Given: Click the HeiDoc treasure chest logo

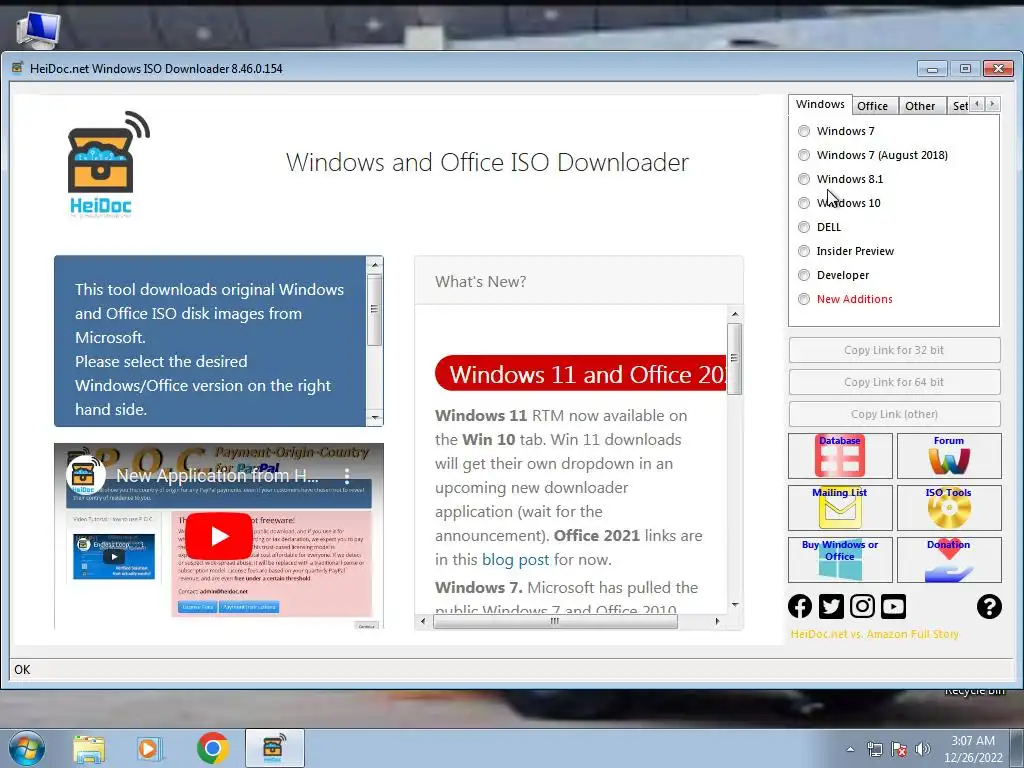Looking at the screenshot, I should [x=108, y=163].
